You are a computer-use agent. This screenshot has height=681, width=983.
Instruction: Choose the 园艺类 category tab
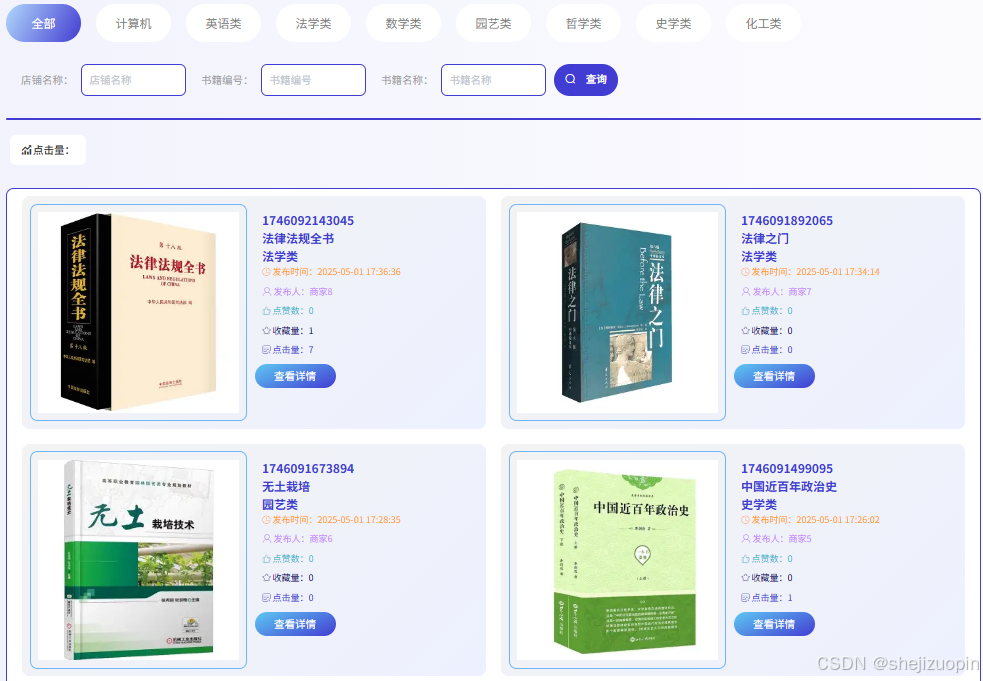[493, 23]
